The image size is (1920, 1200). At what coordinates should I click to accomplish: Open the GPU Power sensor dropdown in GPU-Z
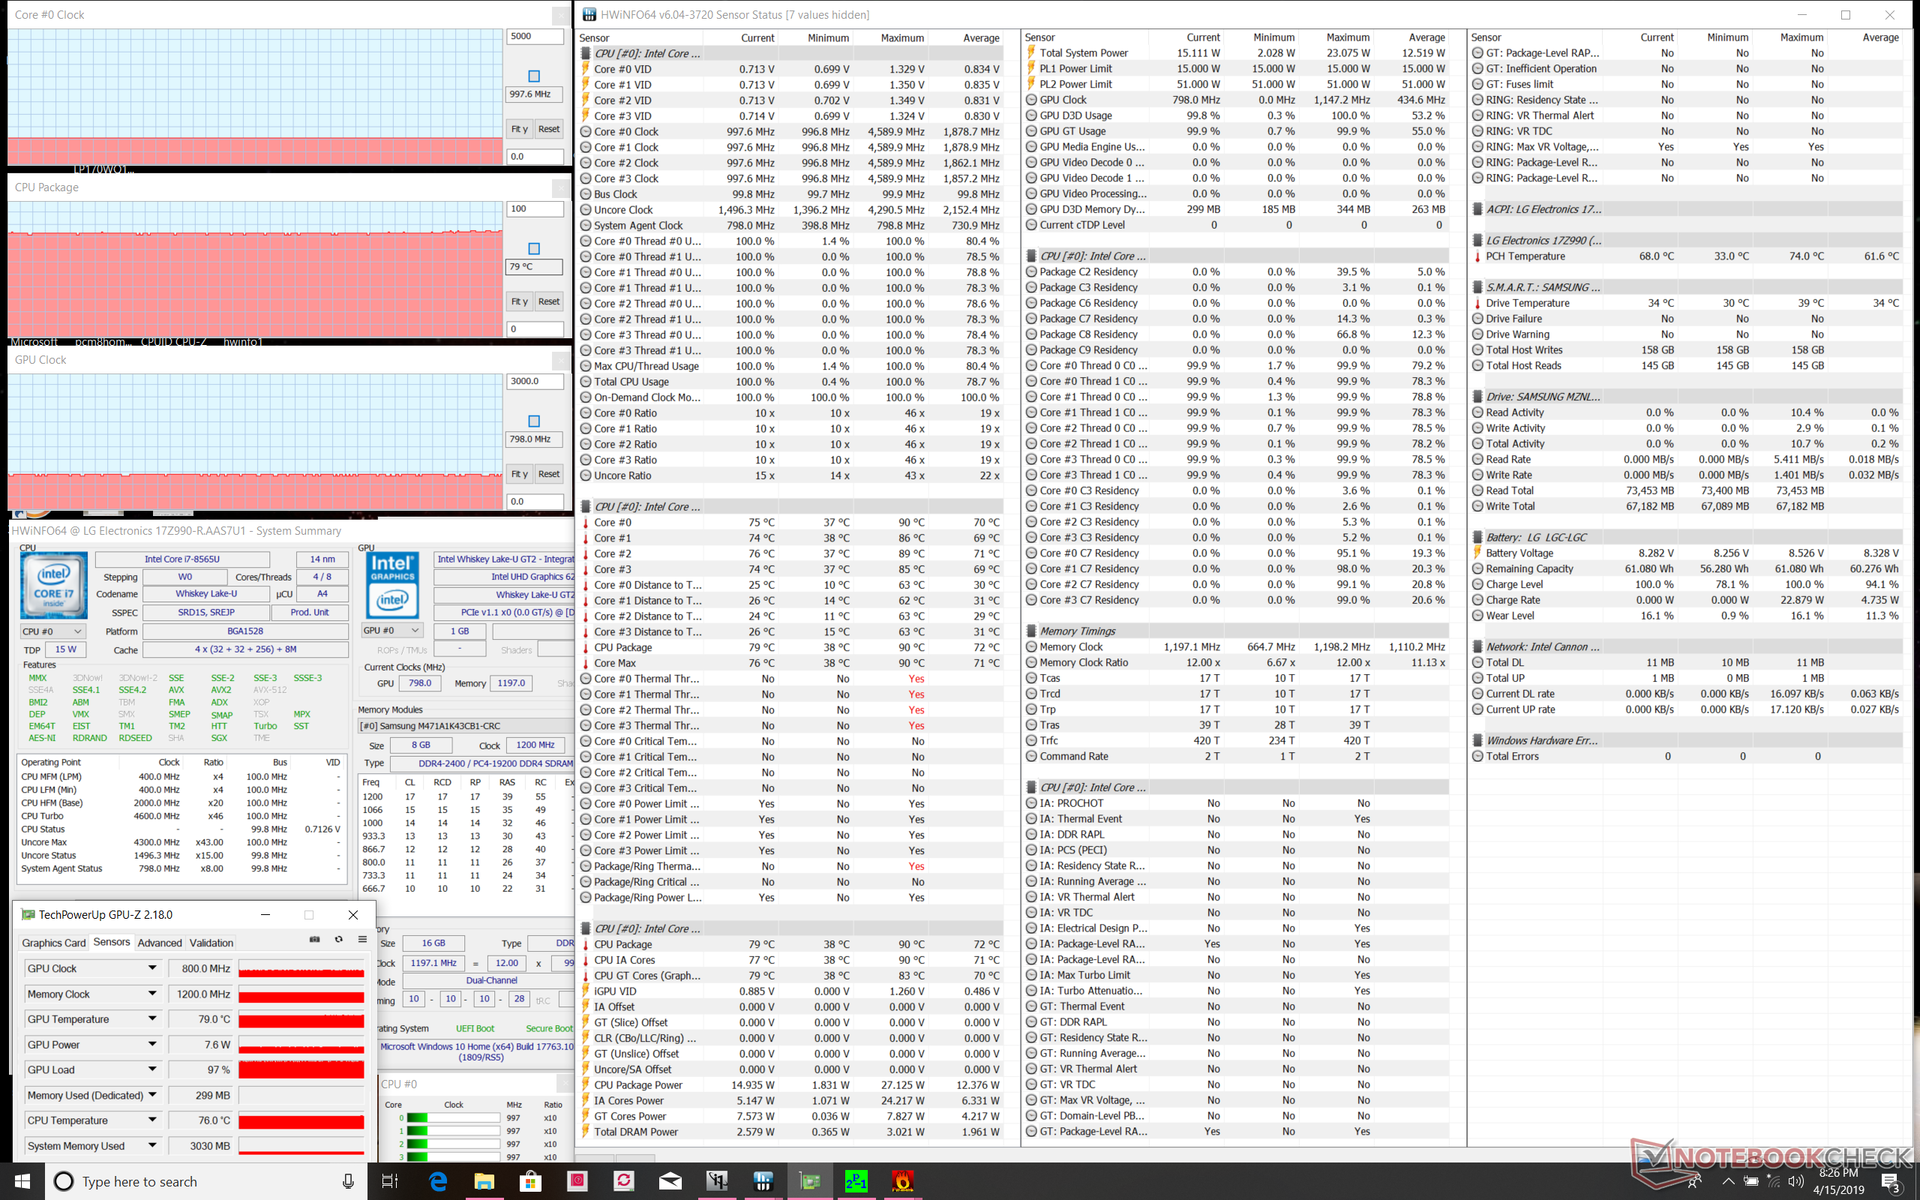tap(152, 1044)
